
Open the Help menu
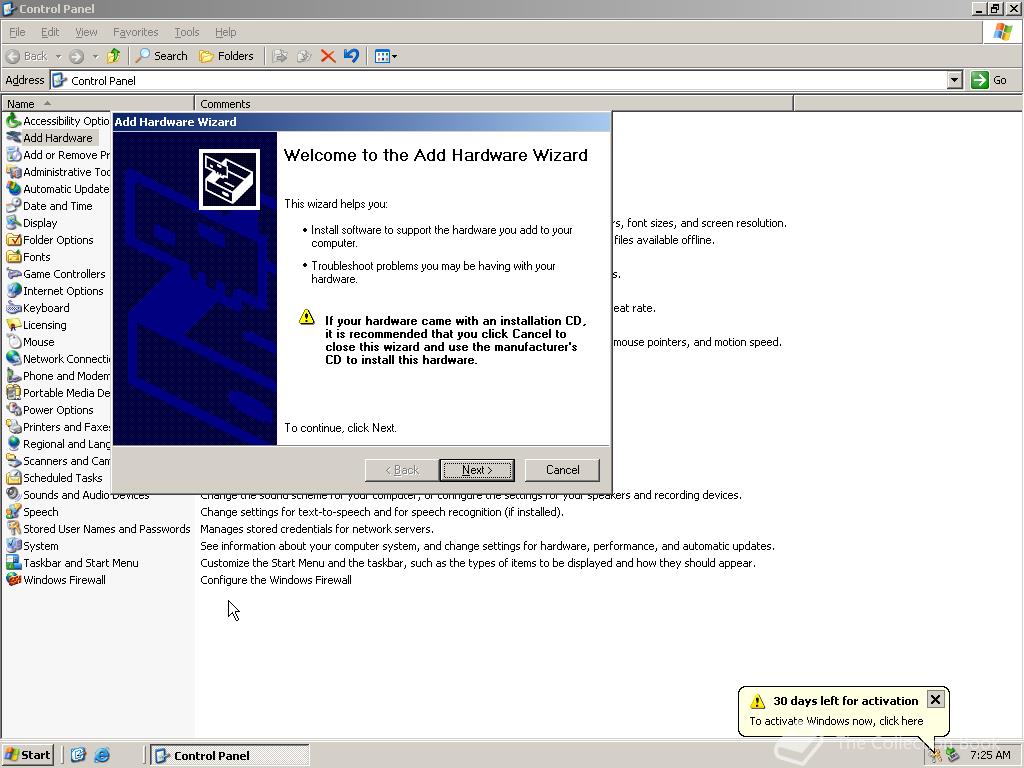(x=225, y=32)
